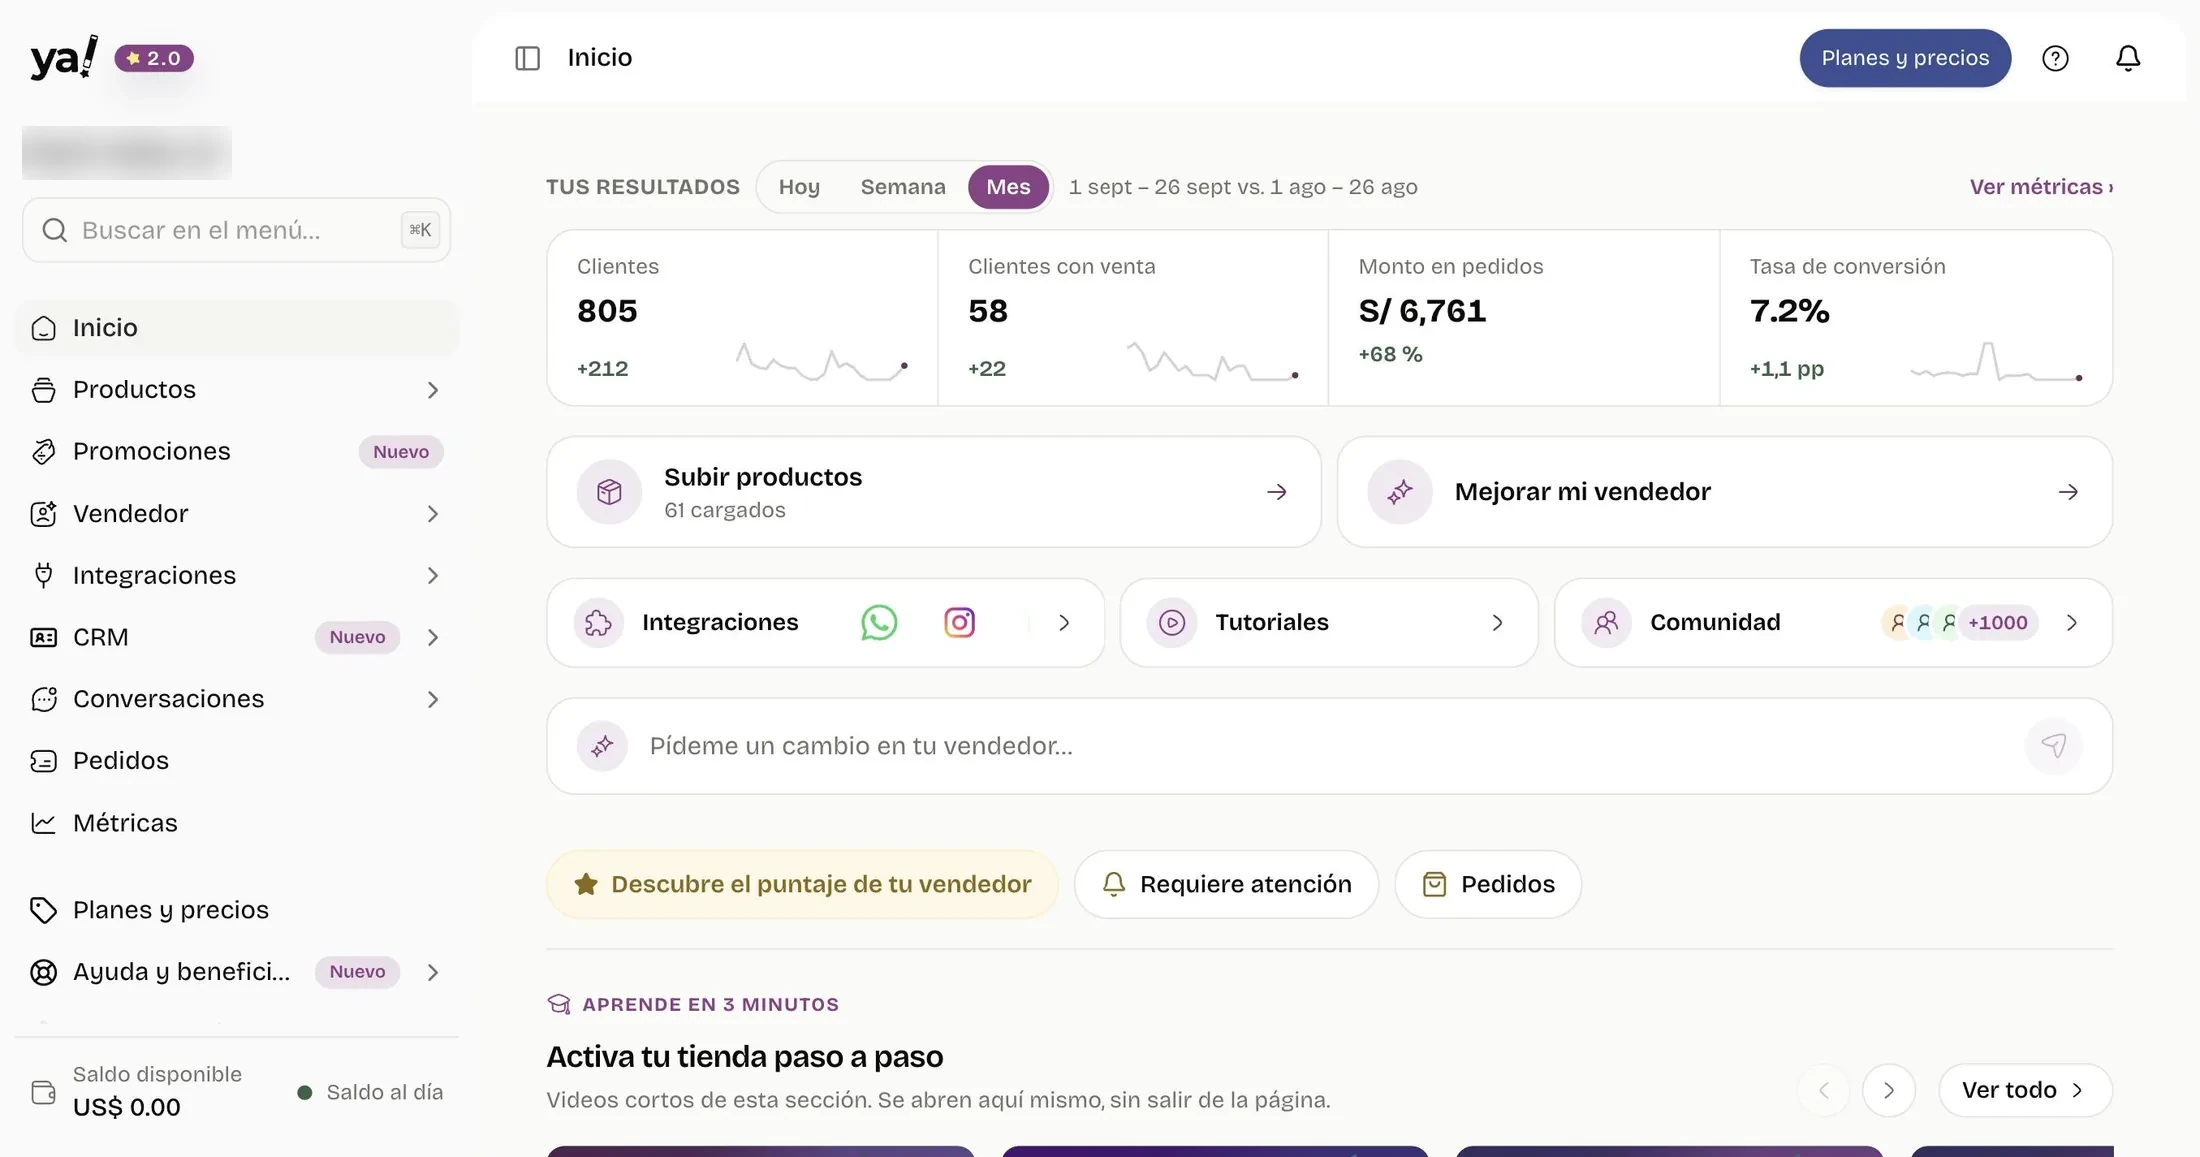Open the Clientes metric card
The width and height of the screenshot is (2200, 1157).
[x=743, y=318]
